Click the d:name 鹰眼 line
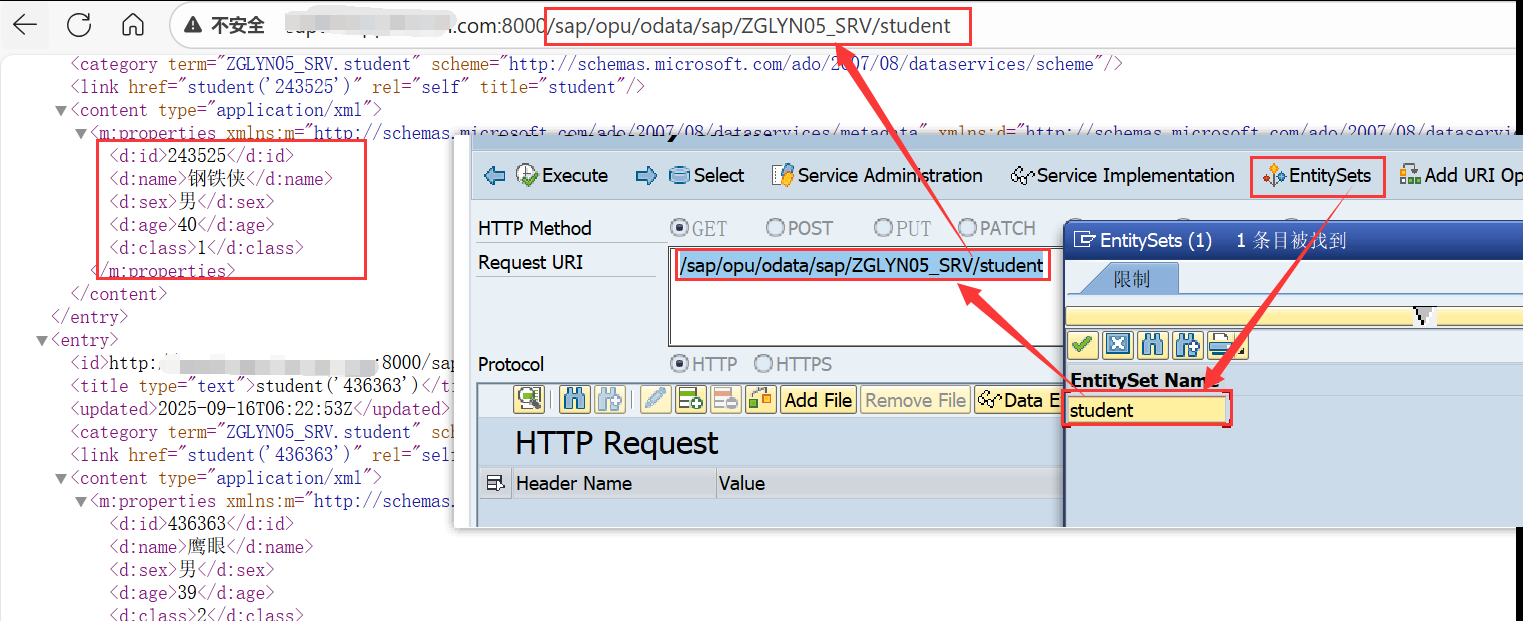The image size is (1523, 621). 211,547
